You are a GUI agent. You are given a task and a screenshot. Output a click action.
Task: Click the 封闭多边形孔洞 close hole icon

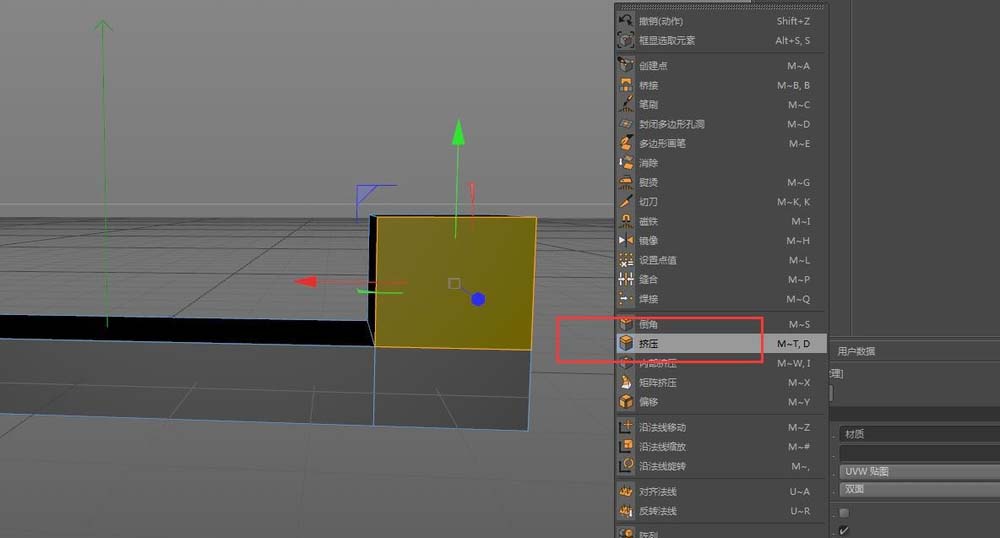click(x=626, y=124)
